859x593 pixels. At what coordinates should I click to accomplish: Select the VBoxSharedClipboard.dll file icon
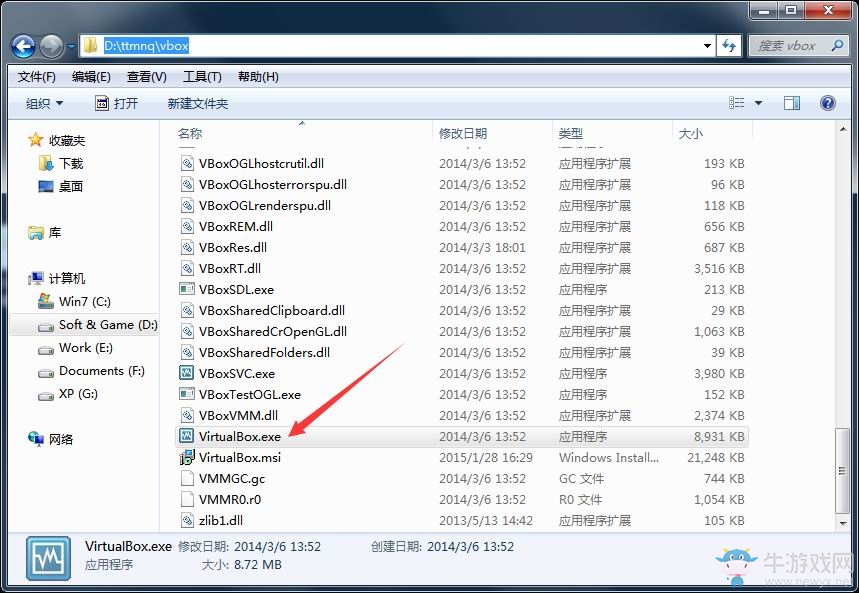pyautogui.click(x=187, y=310)
